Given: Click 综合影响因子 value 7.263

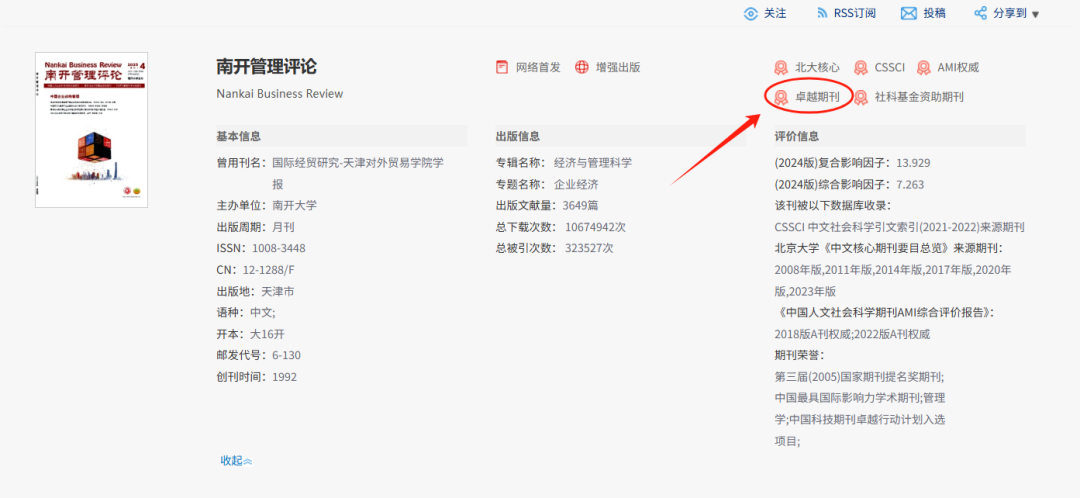Looking at the screenshot, I should tap(910, 184).
